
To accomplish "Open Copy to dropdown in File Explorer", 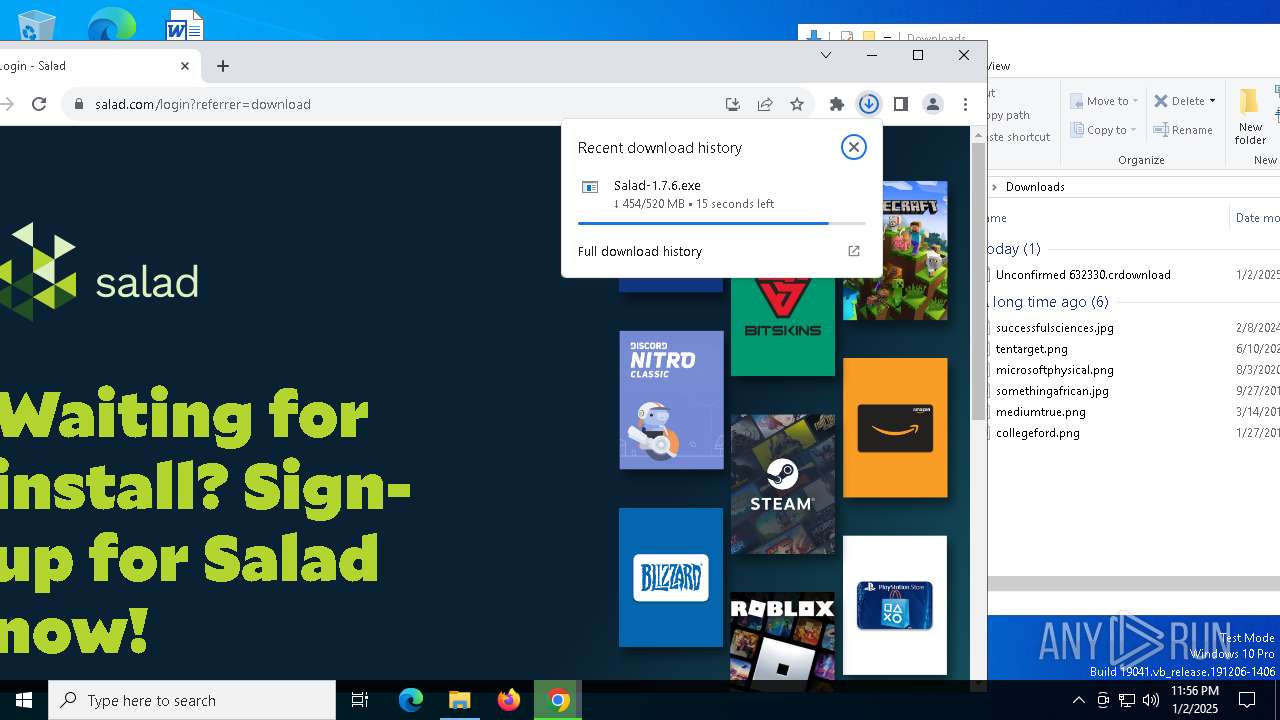I will pos(1104,130).
